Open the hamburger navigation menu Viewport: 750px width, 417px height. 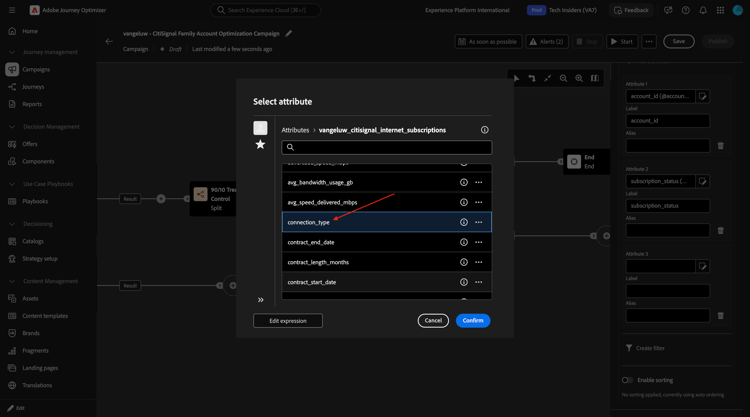click(x=12, y=10)
